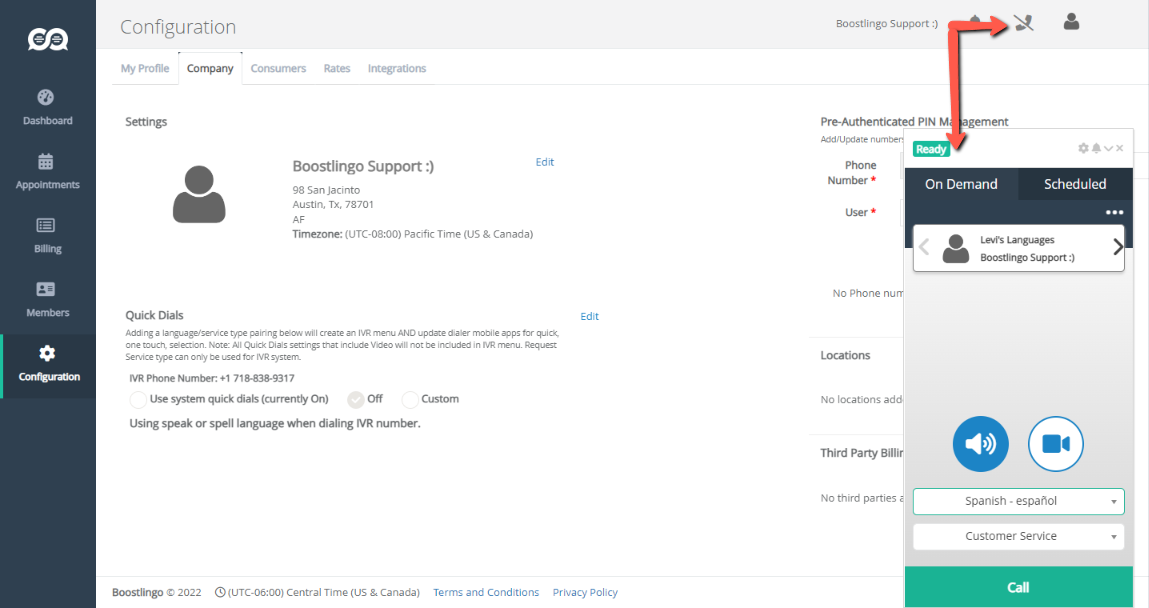The image size is (1149, 608).
Task: Open the Dashboard section
Action: coord(48,107)
